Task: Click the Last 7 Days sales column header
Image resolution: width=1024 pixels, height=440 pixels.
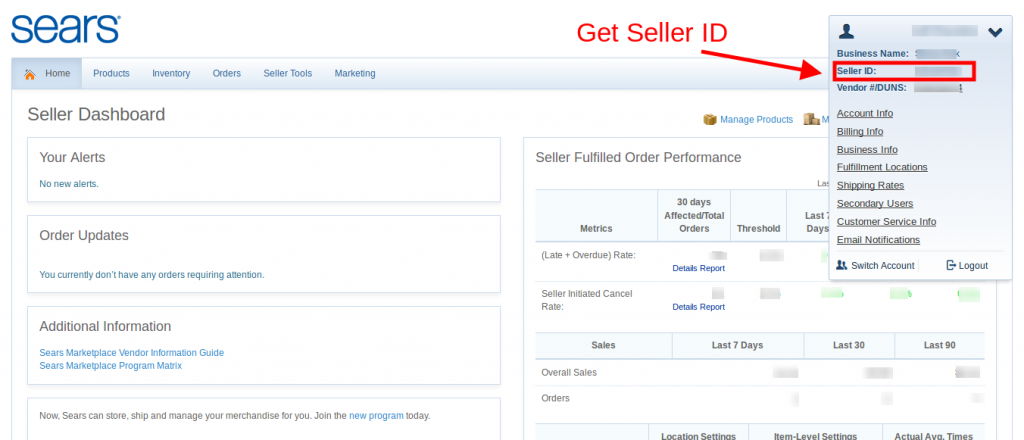Action: 737,345
